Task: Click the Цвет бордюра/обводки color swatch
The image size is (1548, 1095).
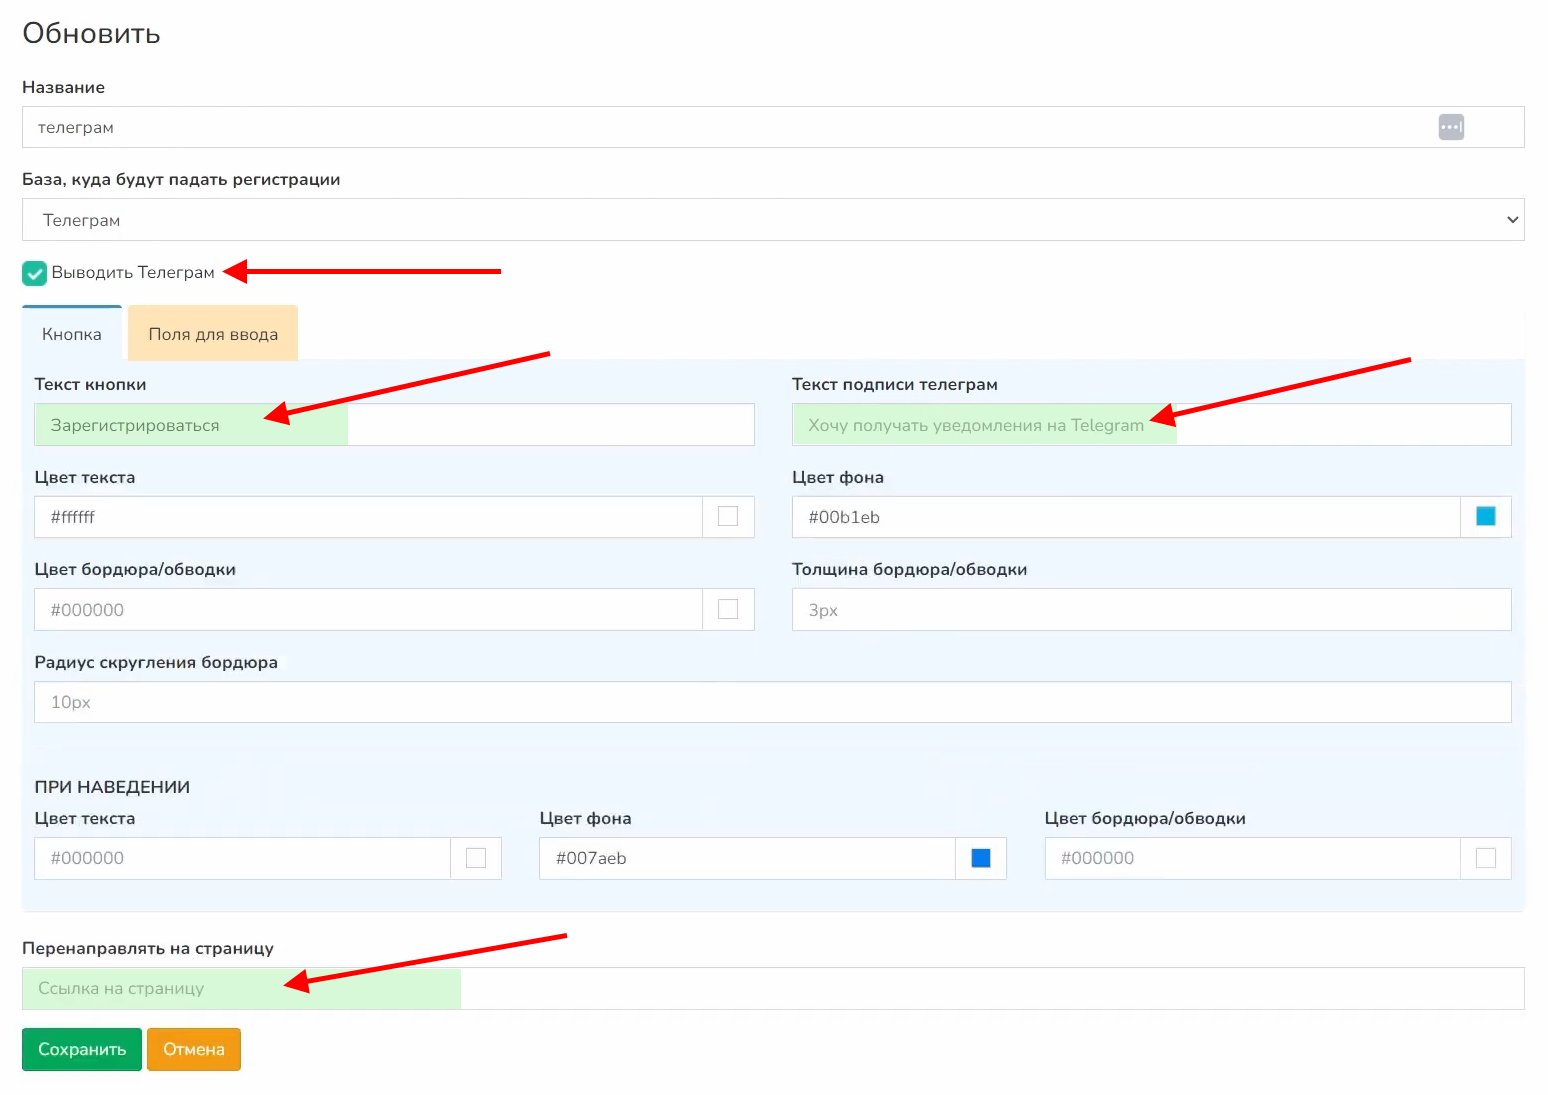Action: coord(728,610)
